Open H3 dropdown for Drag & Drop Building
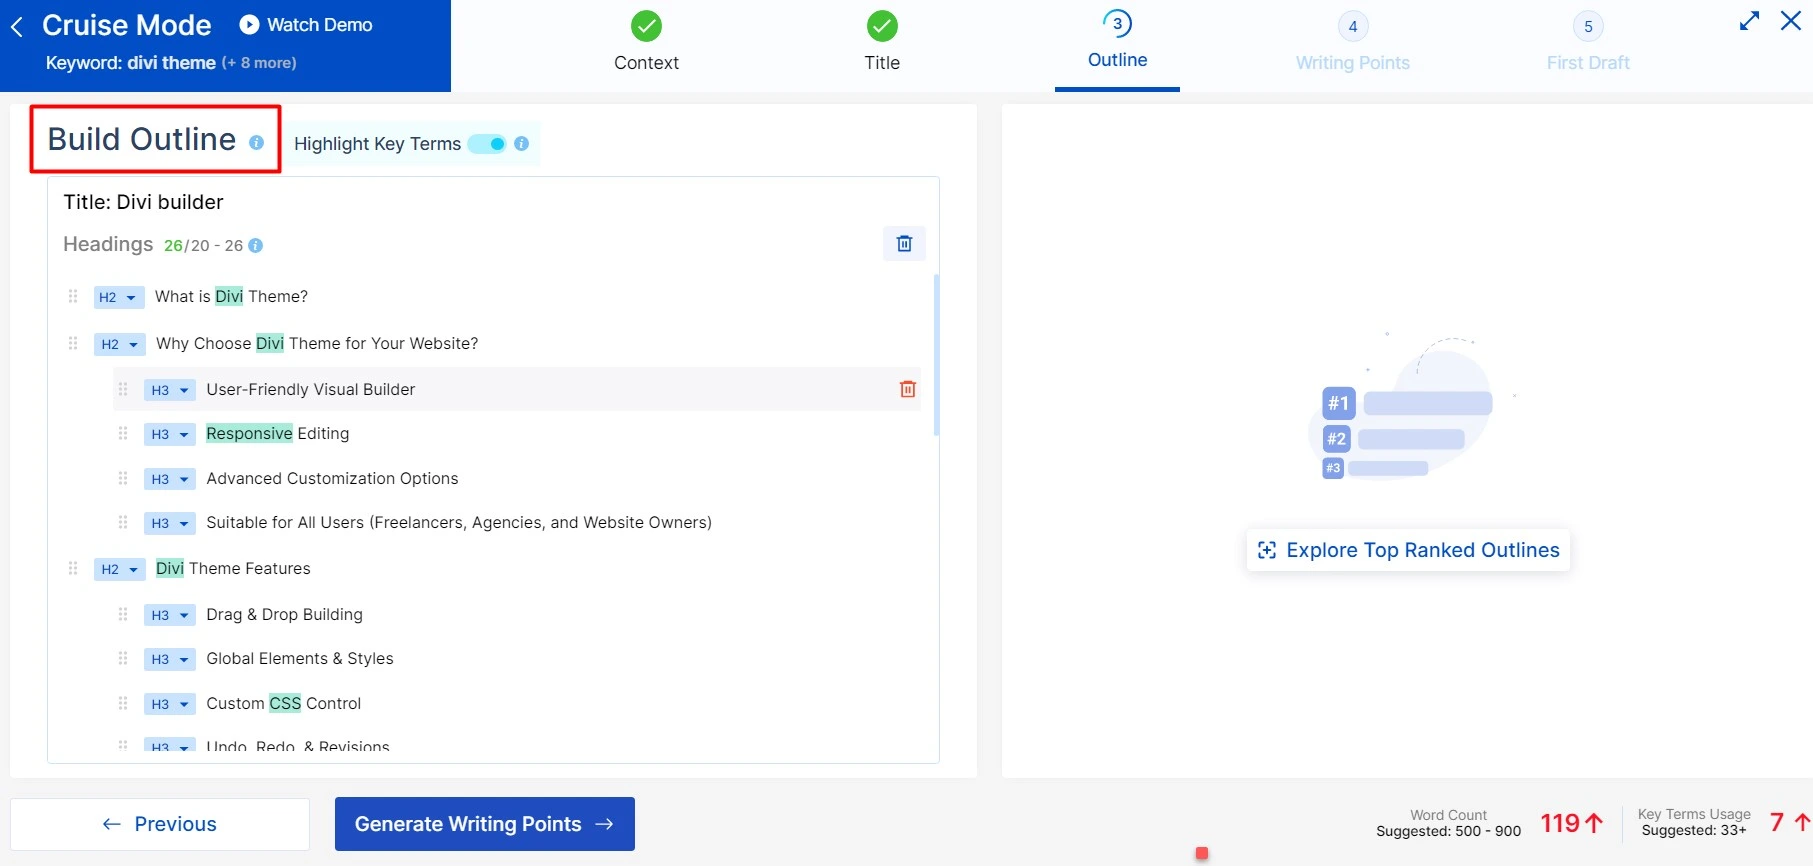Image resolution: width=1813 pixels, height=866 pixels. tap(169, 615)
